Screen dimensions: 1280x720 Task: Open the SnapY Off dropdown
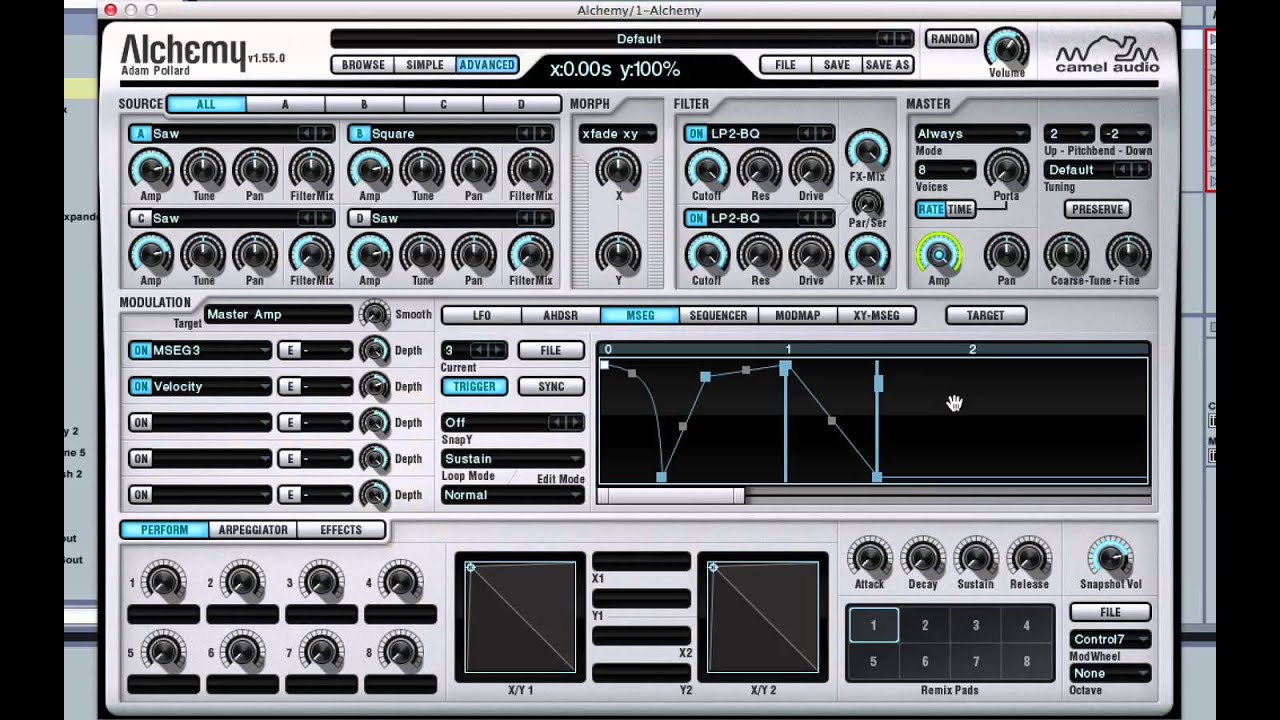click(x=512, y=422)
